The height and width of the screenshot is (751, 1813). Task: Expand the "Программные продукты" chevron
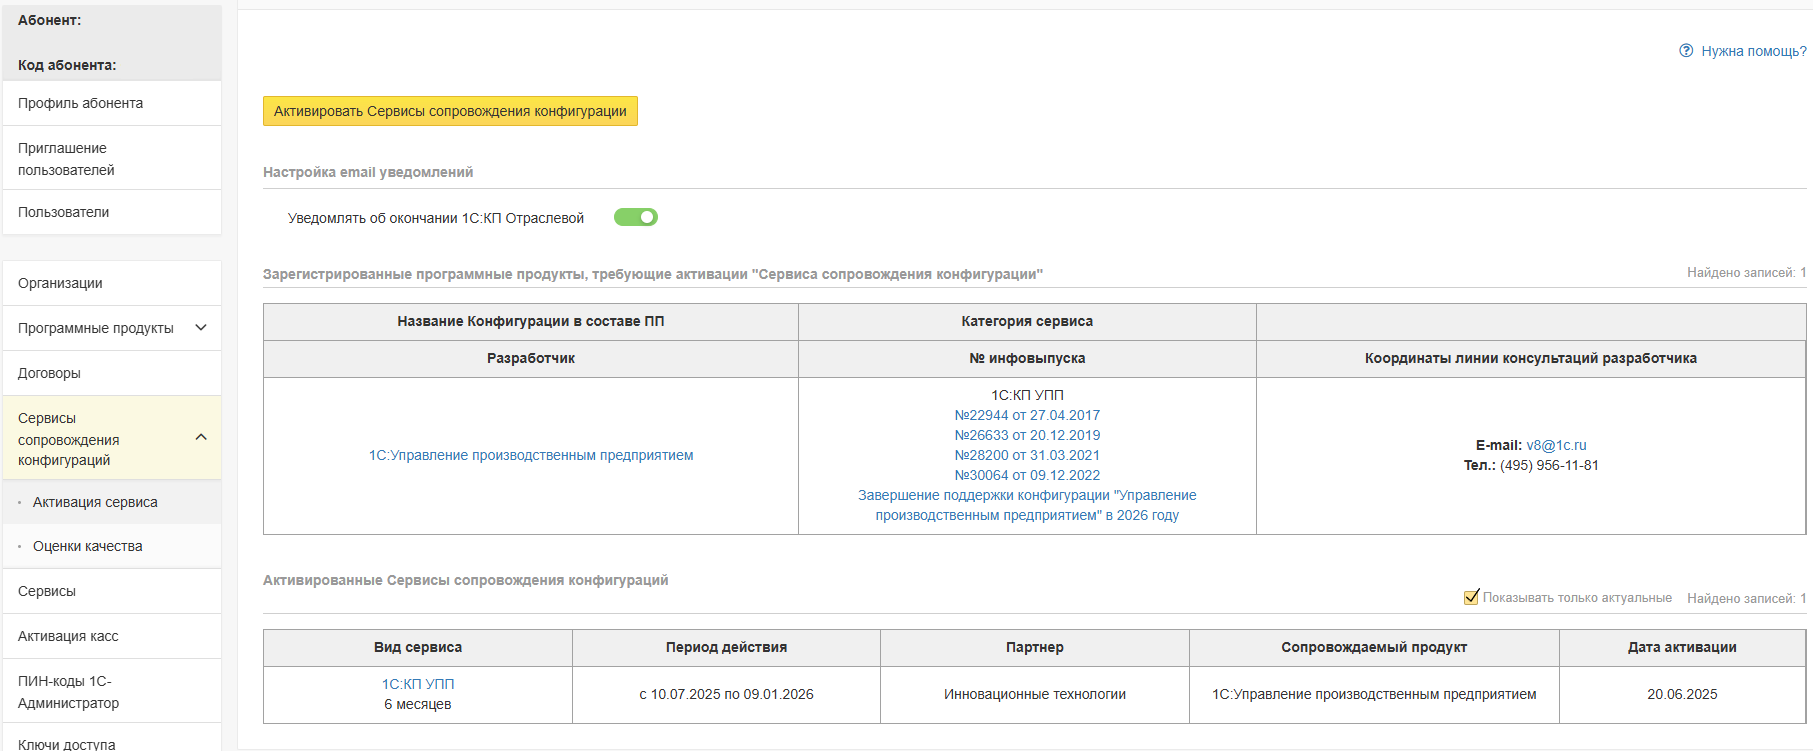tap(201, 328)
